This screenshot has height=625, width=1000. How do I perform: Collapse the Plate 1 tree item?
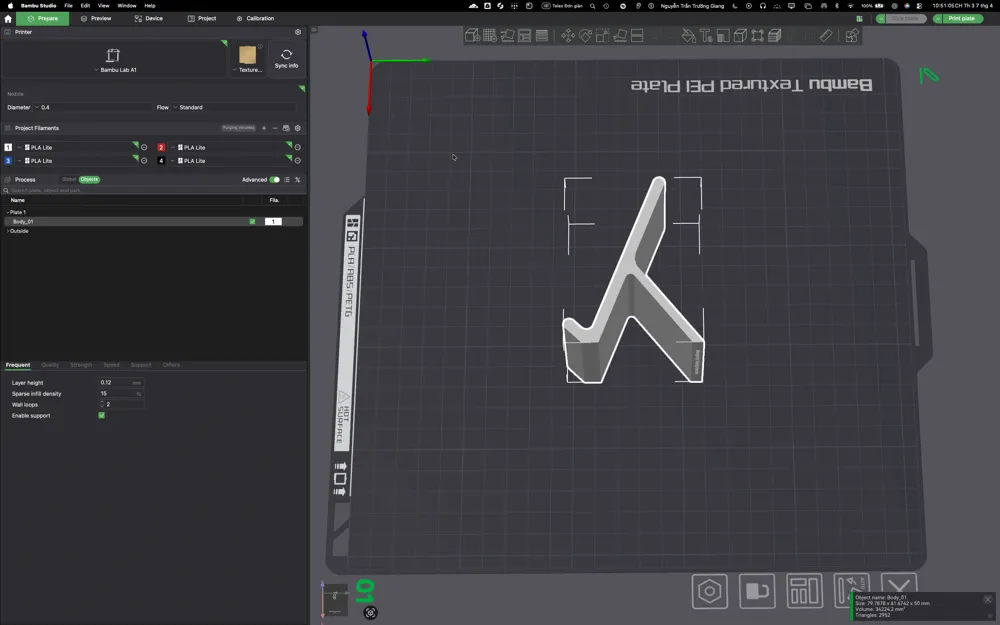[9, 211]
